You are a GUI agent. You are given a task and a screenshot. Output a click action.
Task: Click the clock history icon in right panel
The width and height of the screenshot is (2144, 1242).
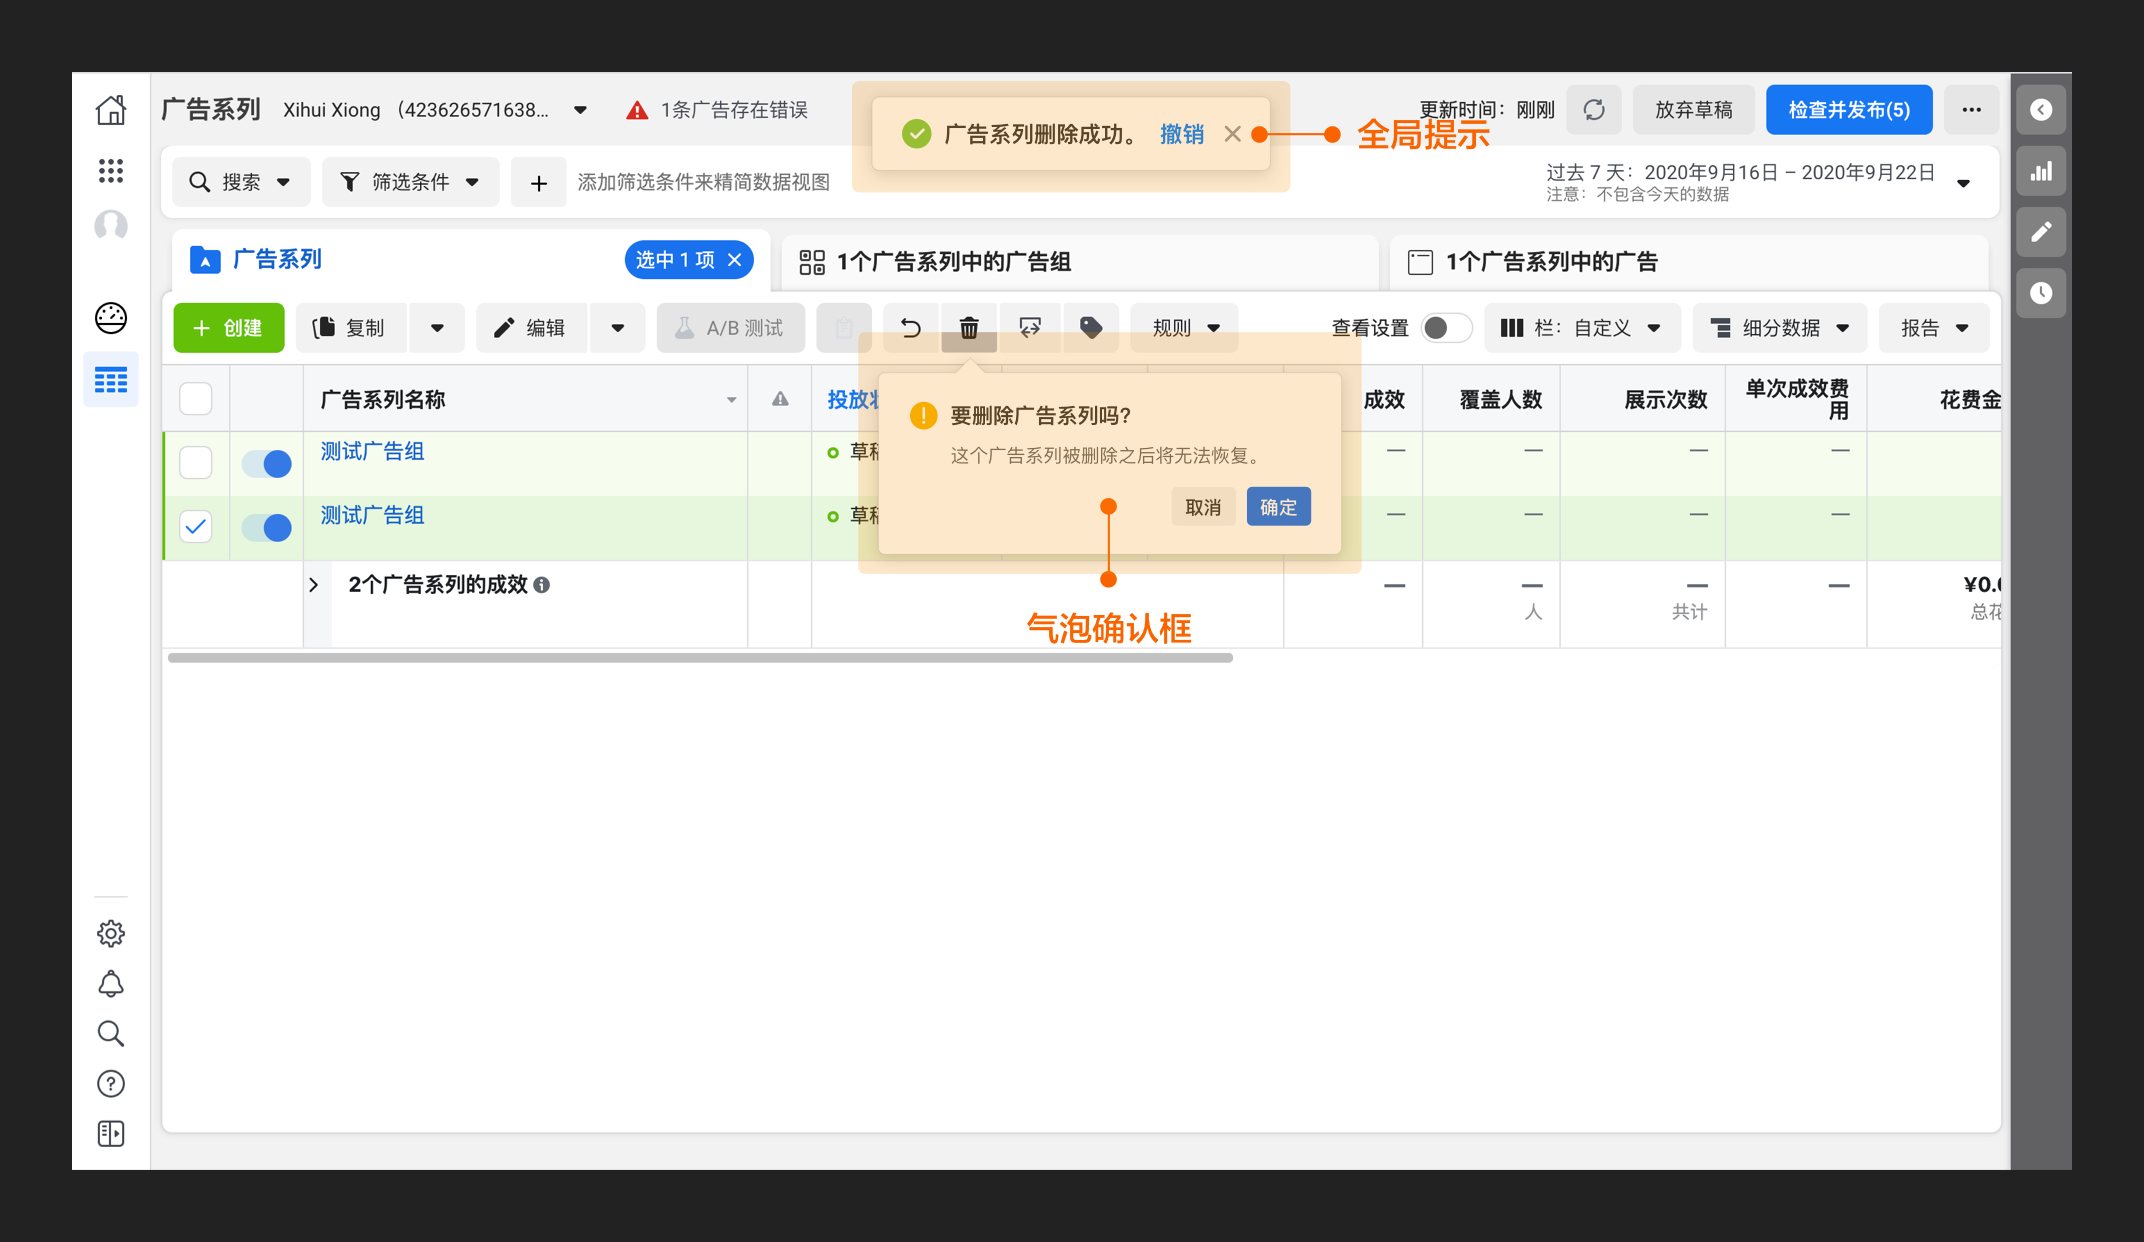(x=2041, y=293)
